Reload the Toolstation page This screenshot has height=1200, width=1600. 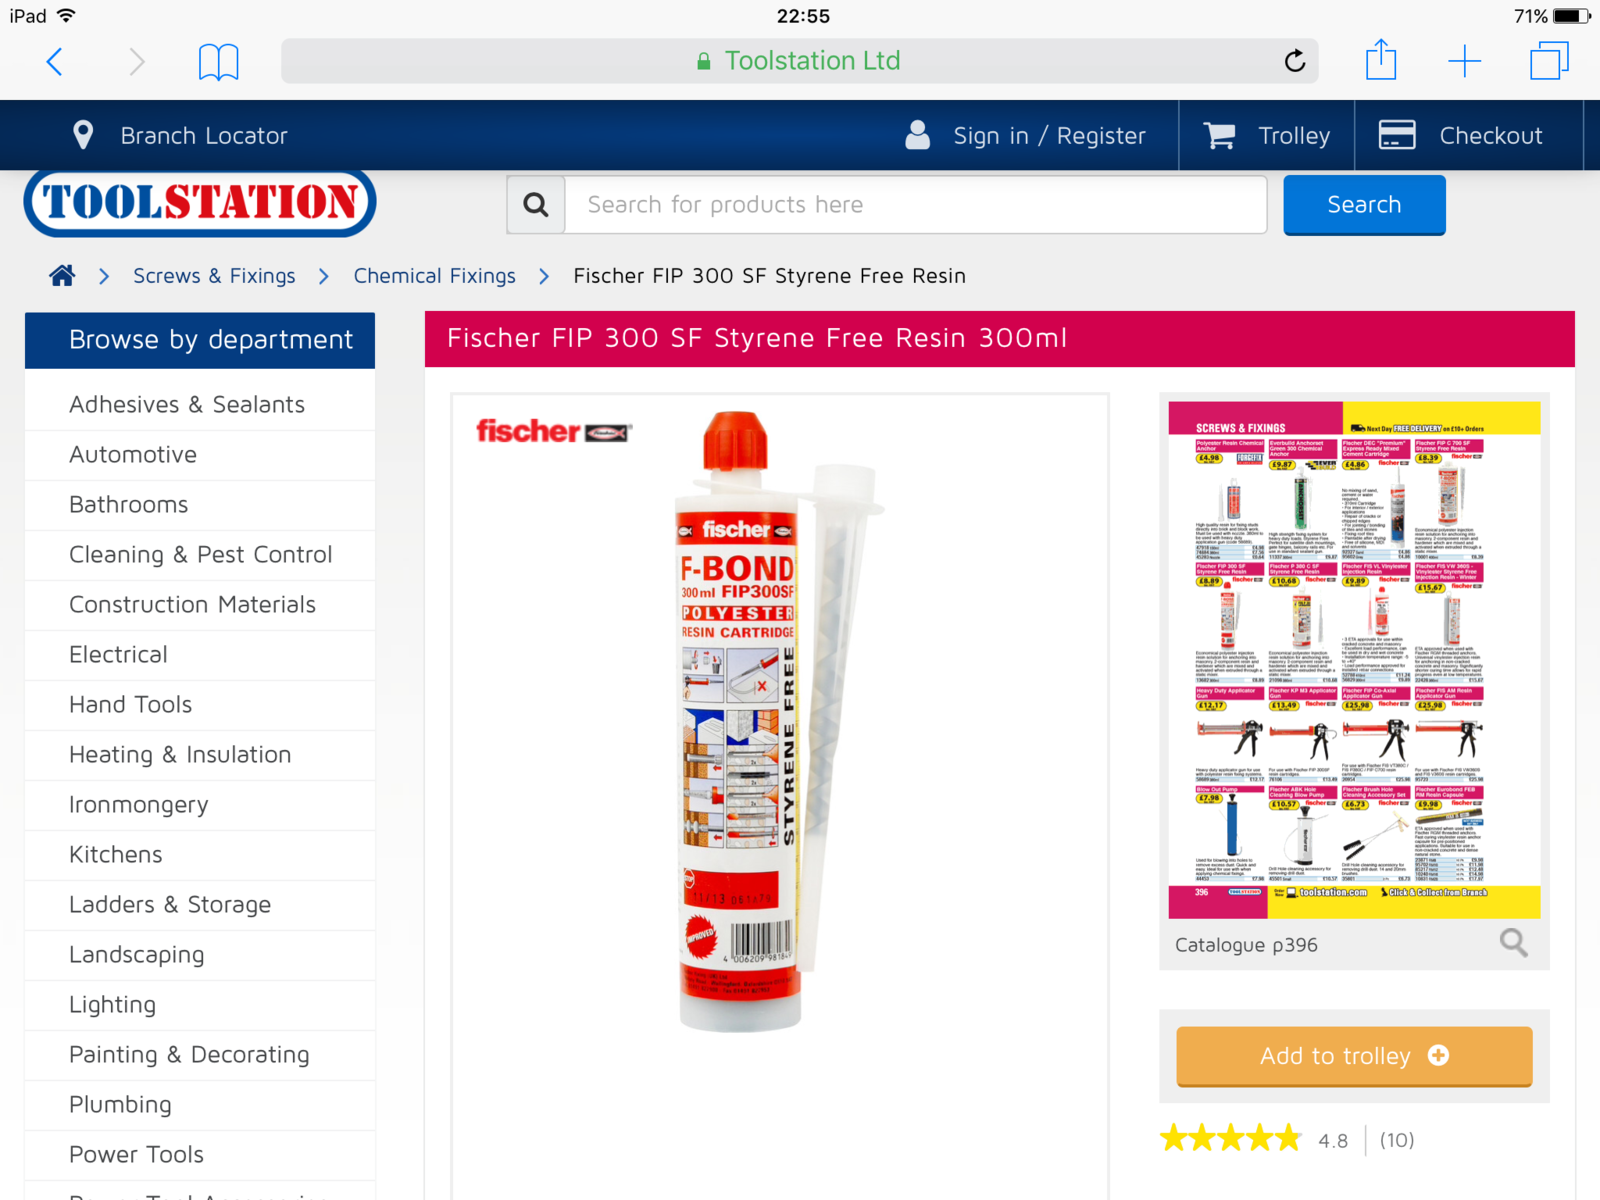point(1294,61)
